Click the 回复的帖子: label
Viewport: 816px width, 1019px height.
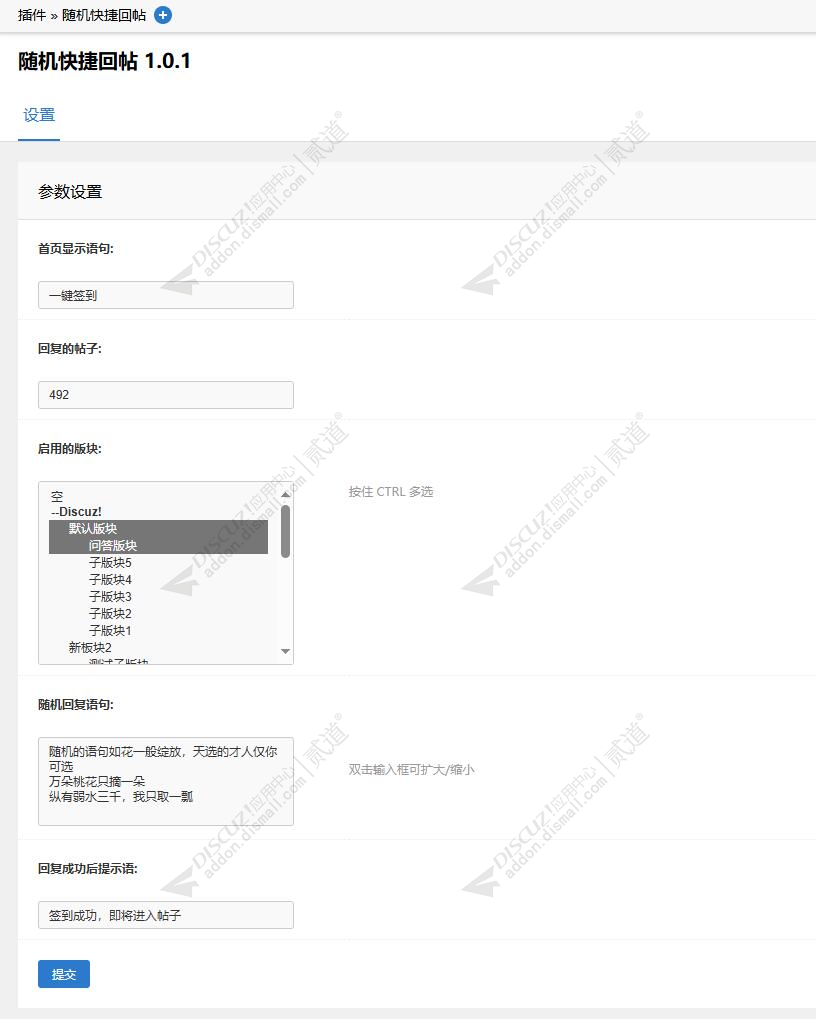(x=70, y=348)
